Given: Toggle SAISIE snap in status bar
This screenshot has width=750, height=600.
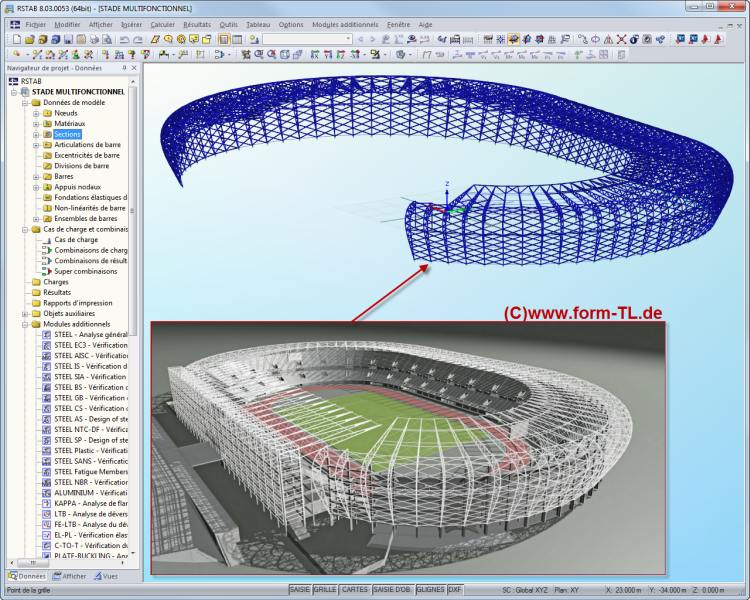Looking at the screenshot, I should click(300, 589).
